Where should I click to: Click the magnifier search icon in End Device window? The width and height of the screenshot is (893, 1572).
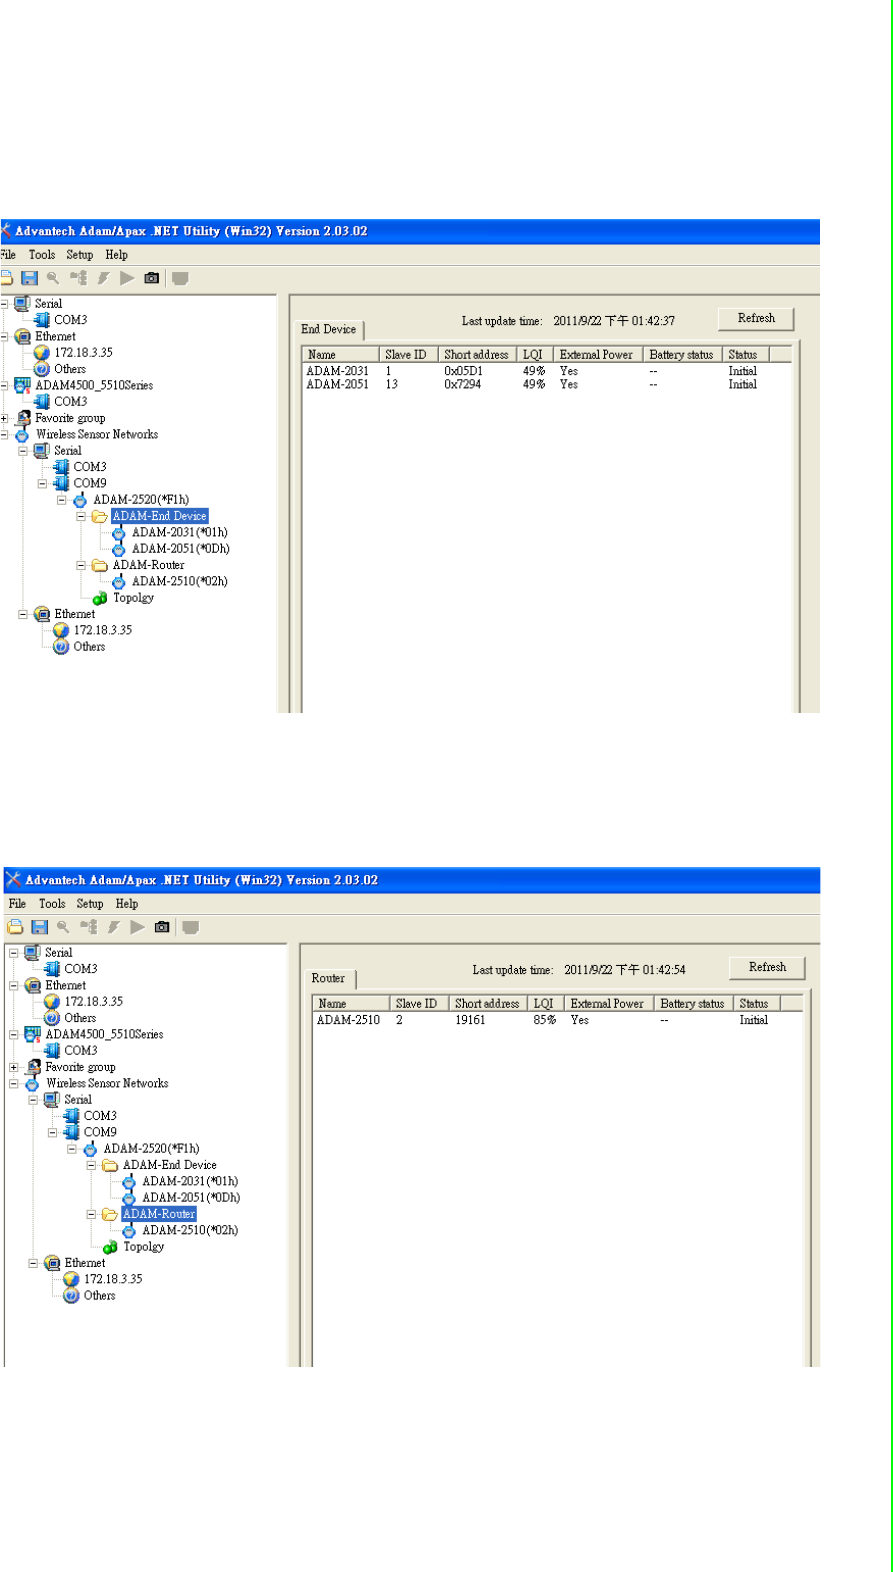(53, 278)
